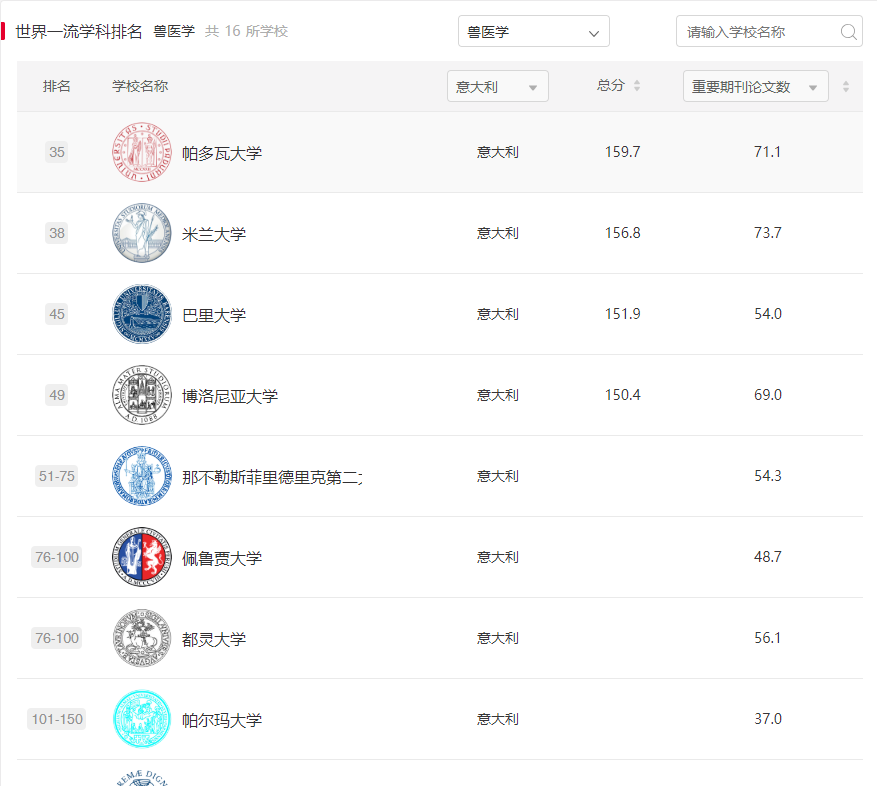This screenshot has width=877, height=786.
Task: Focus the 请输入学校名称 search field
Action: pos(769,31)
